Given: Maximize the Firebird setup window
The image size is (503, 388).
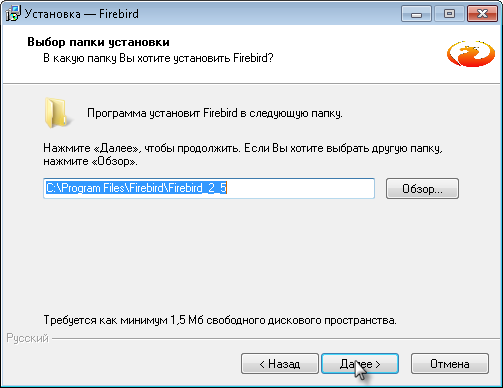Looking at the screenshot, I should click(449, 14).
